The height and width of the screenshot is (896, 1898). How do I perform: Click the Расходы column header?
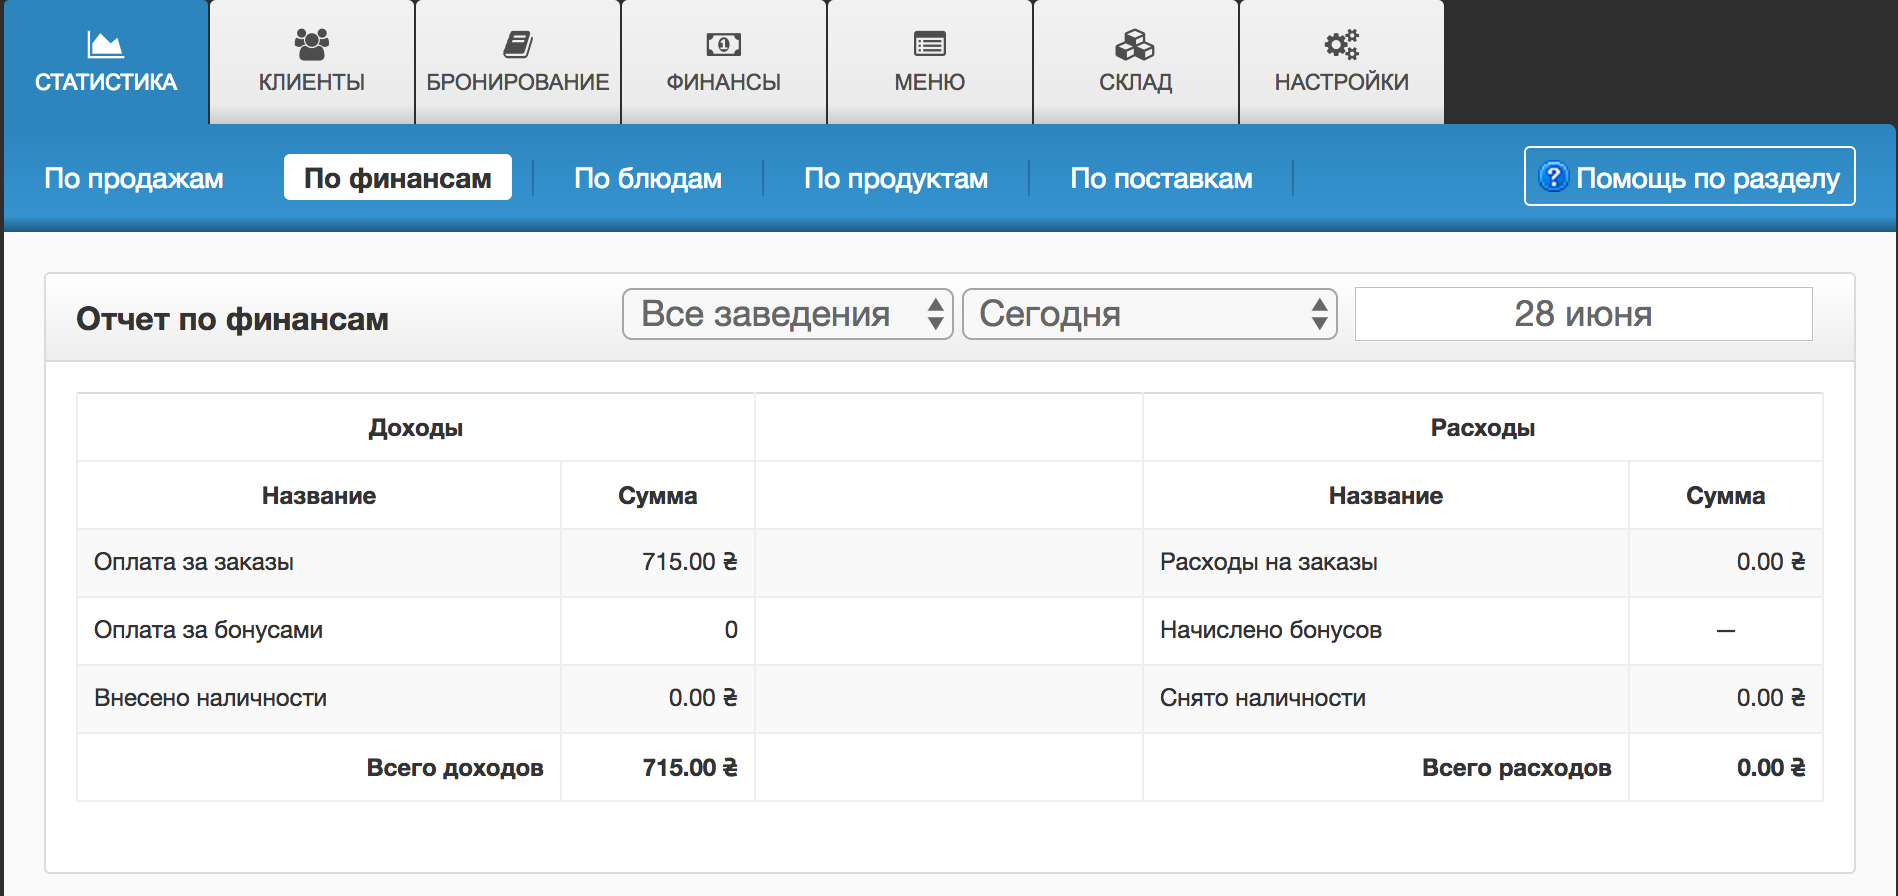click(1483, 428)
